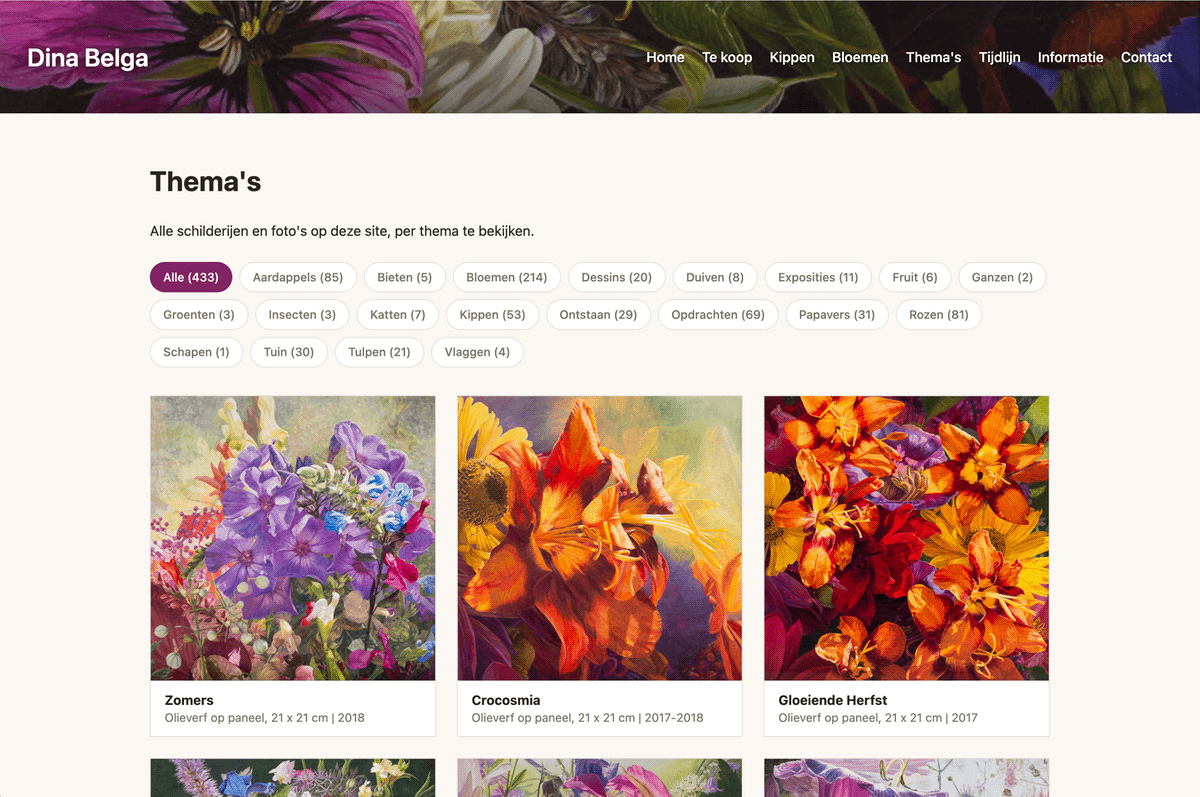Choose the Exposities (11) filter
This screenshot has height=797, width=1200.
coord(818,277)
